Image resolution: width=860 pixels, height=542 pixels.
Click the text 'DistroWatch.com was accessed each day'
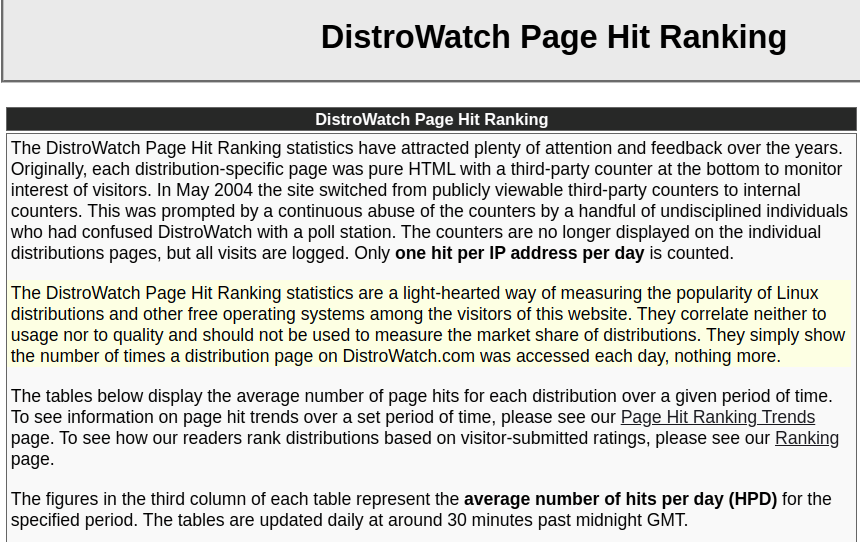[505, 356]
